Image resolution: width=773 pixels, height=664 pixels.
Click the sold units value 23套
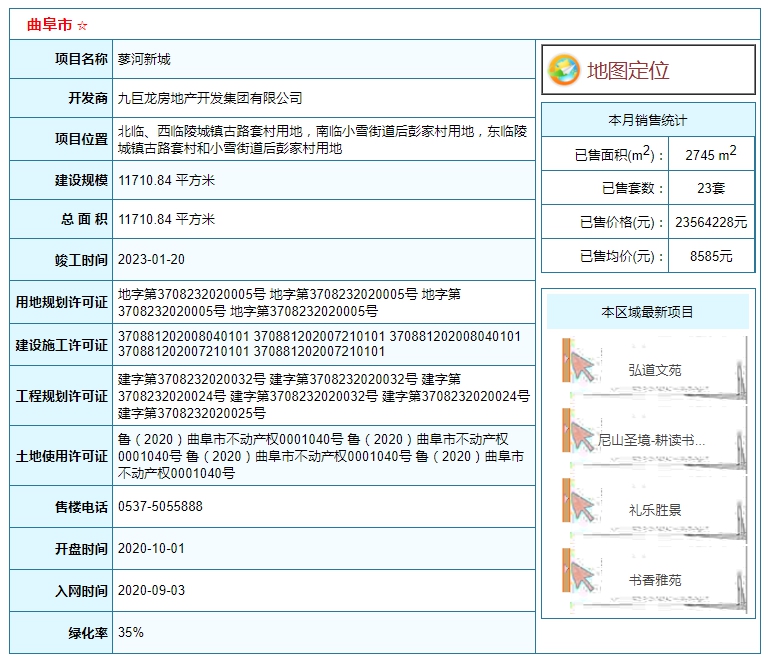[711, 188]
